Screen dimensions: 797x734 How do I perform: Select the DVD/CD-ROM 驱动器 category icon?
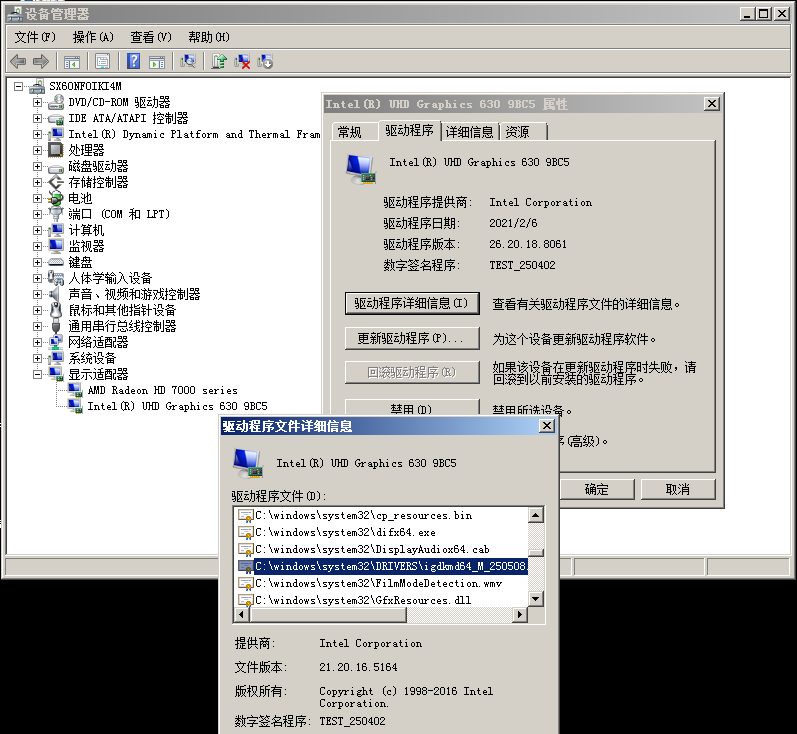pos(56,102)
